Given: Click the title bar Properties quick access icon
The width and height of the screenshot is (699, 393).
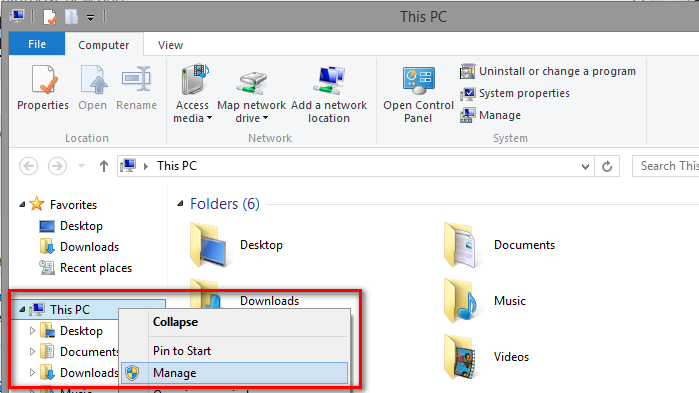Looking at the screenshot, I should click(x=49, y=17).
